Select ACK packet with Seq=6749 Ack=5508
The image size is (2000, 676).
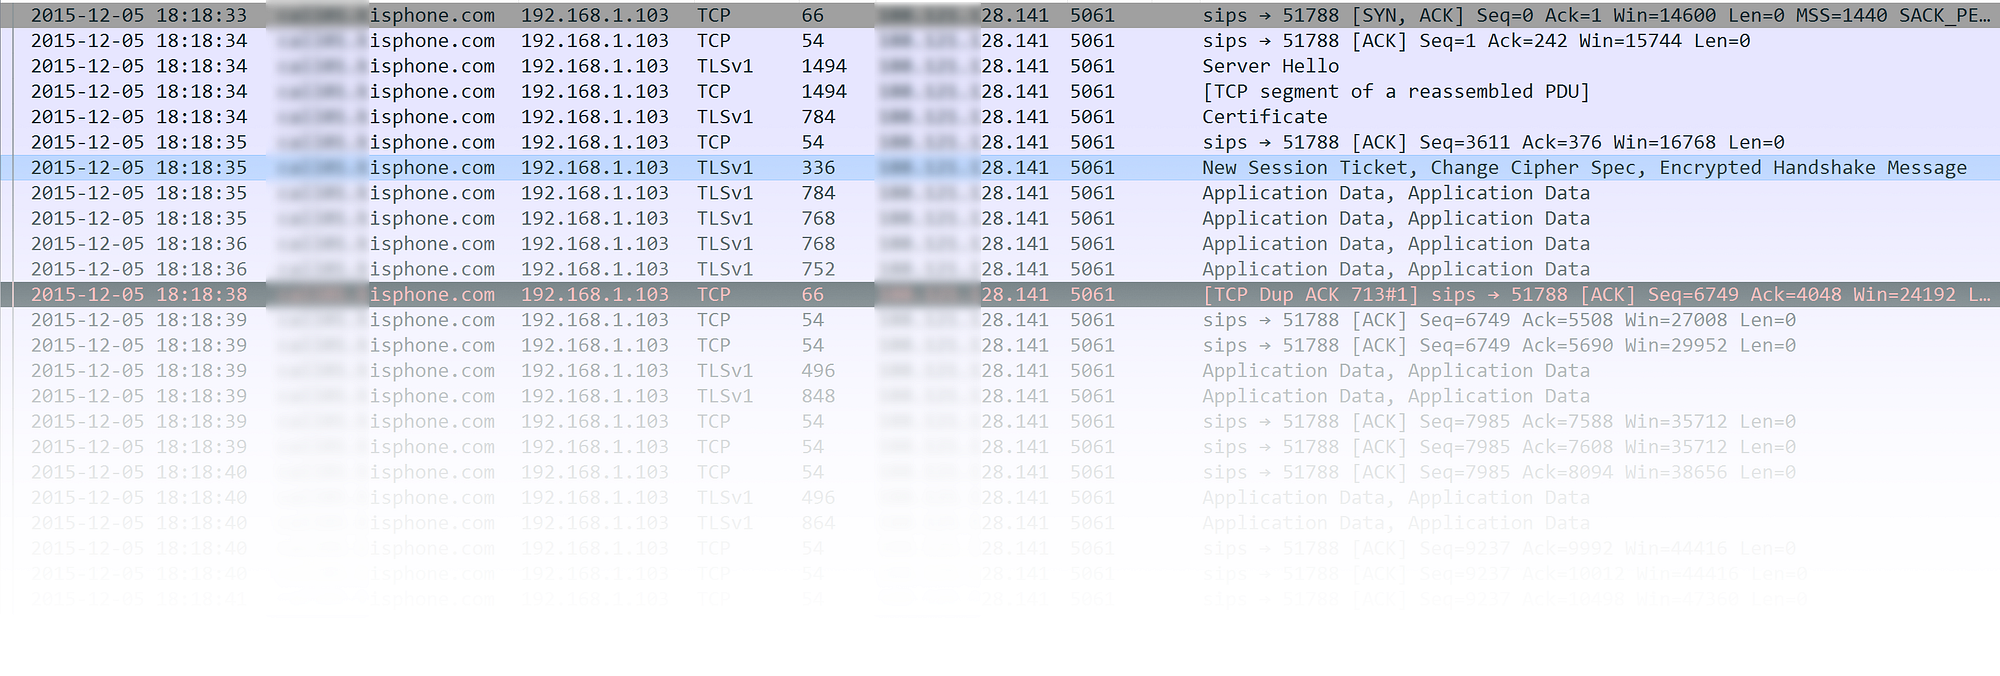point(1000,320)
